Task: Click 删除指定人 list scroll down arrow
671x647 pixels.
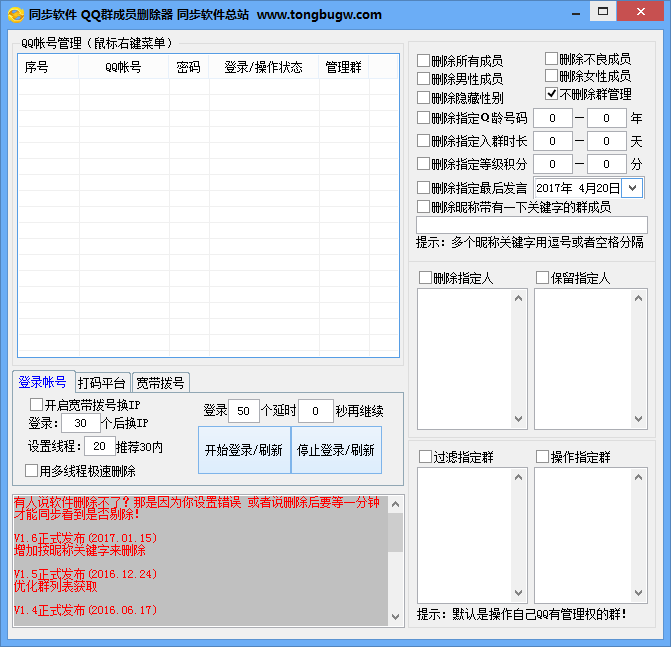Action: coord(519,418)
